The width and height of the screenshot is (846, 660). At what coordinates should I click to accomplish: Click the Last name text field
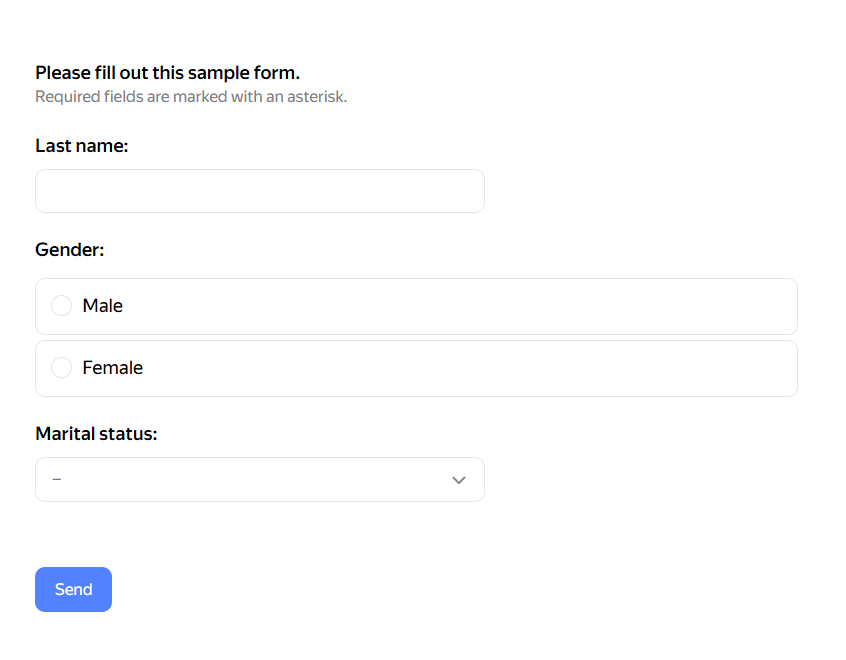click(259, 191)
